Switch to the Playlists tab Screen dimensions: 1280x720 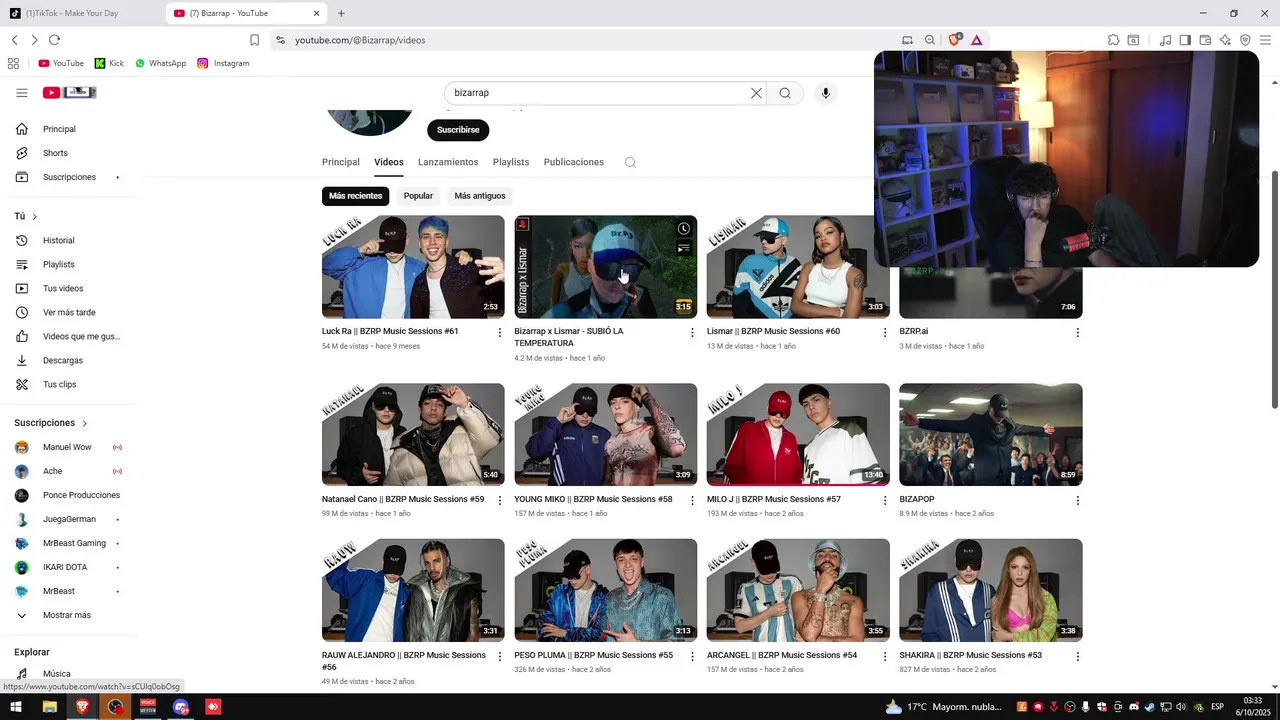(511, 162)
